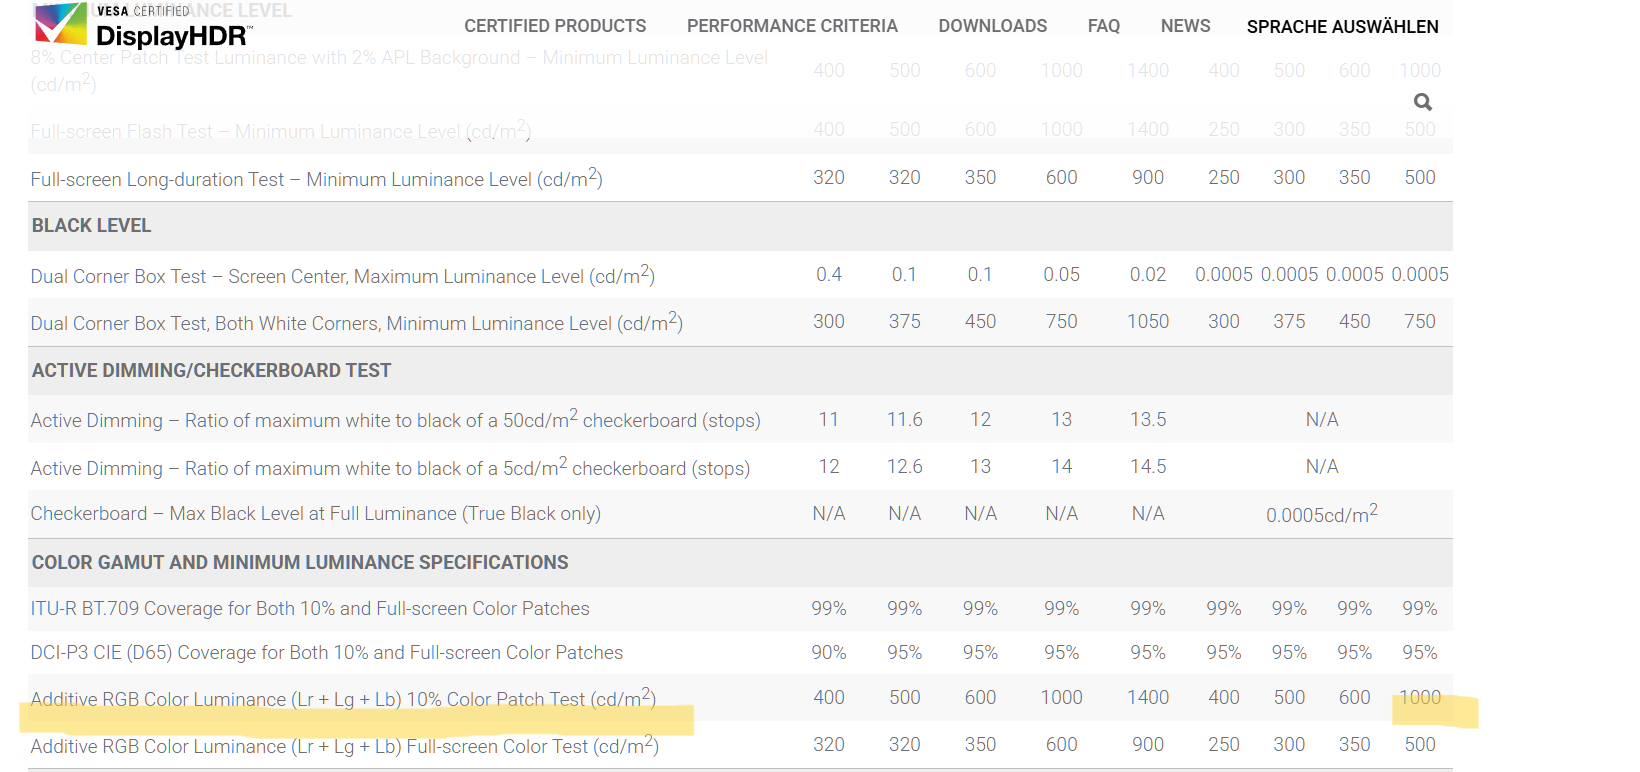Open the News section
The image size is (1640, 772).
point(1186,26)
